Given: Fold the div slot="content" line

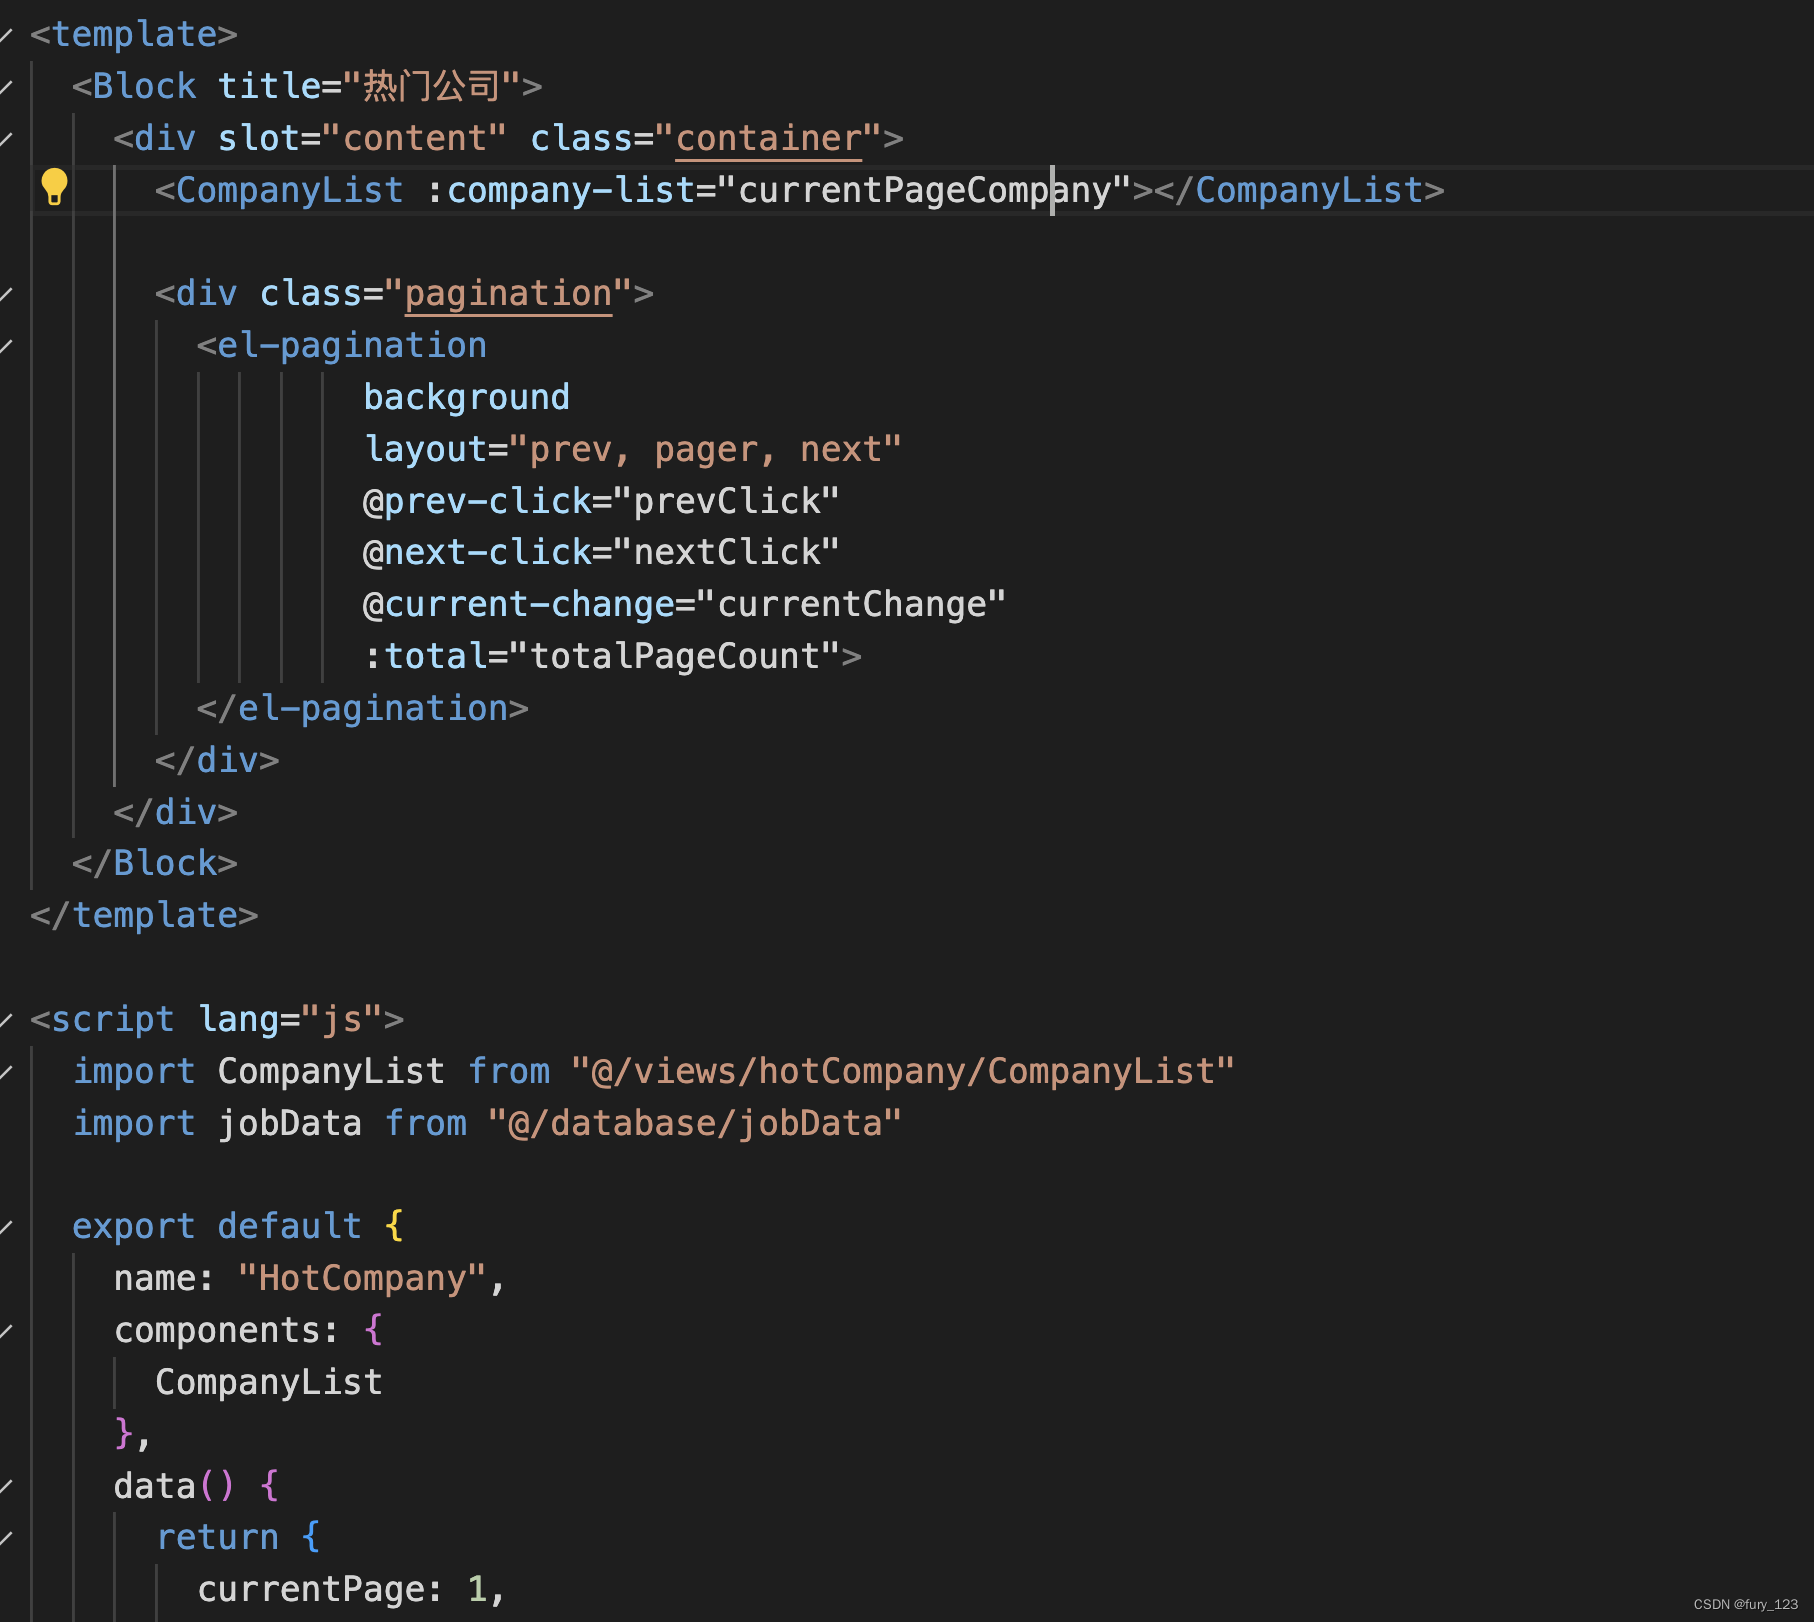Looking at the screenshot, I should pyautogui.click(x=6, y=139).
